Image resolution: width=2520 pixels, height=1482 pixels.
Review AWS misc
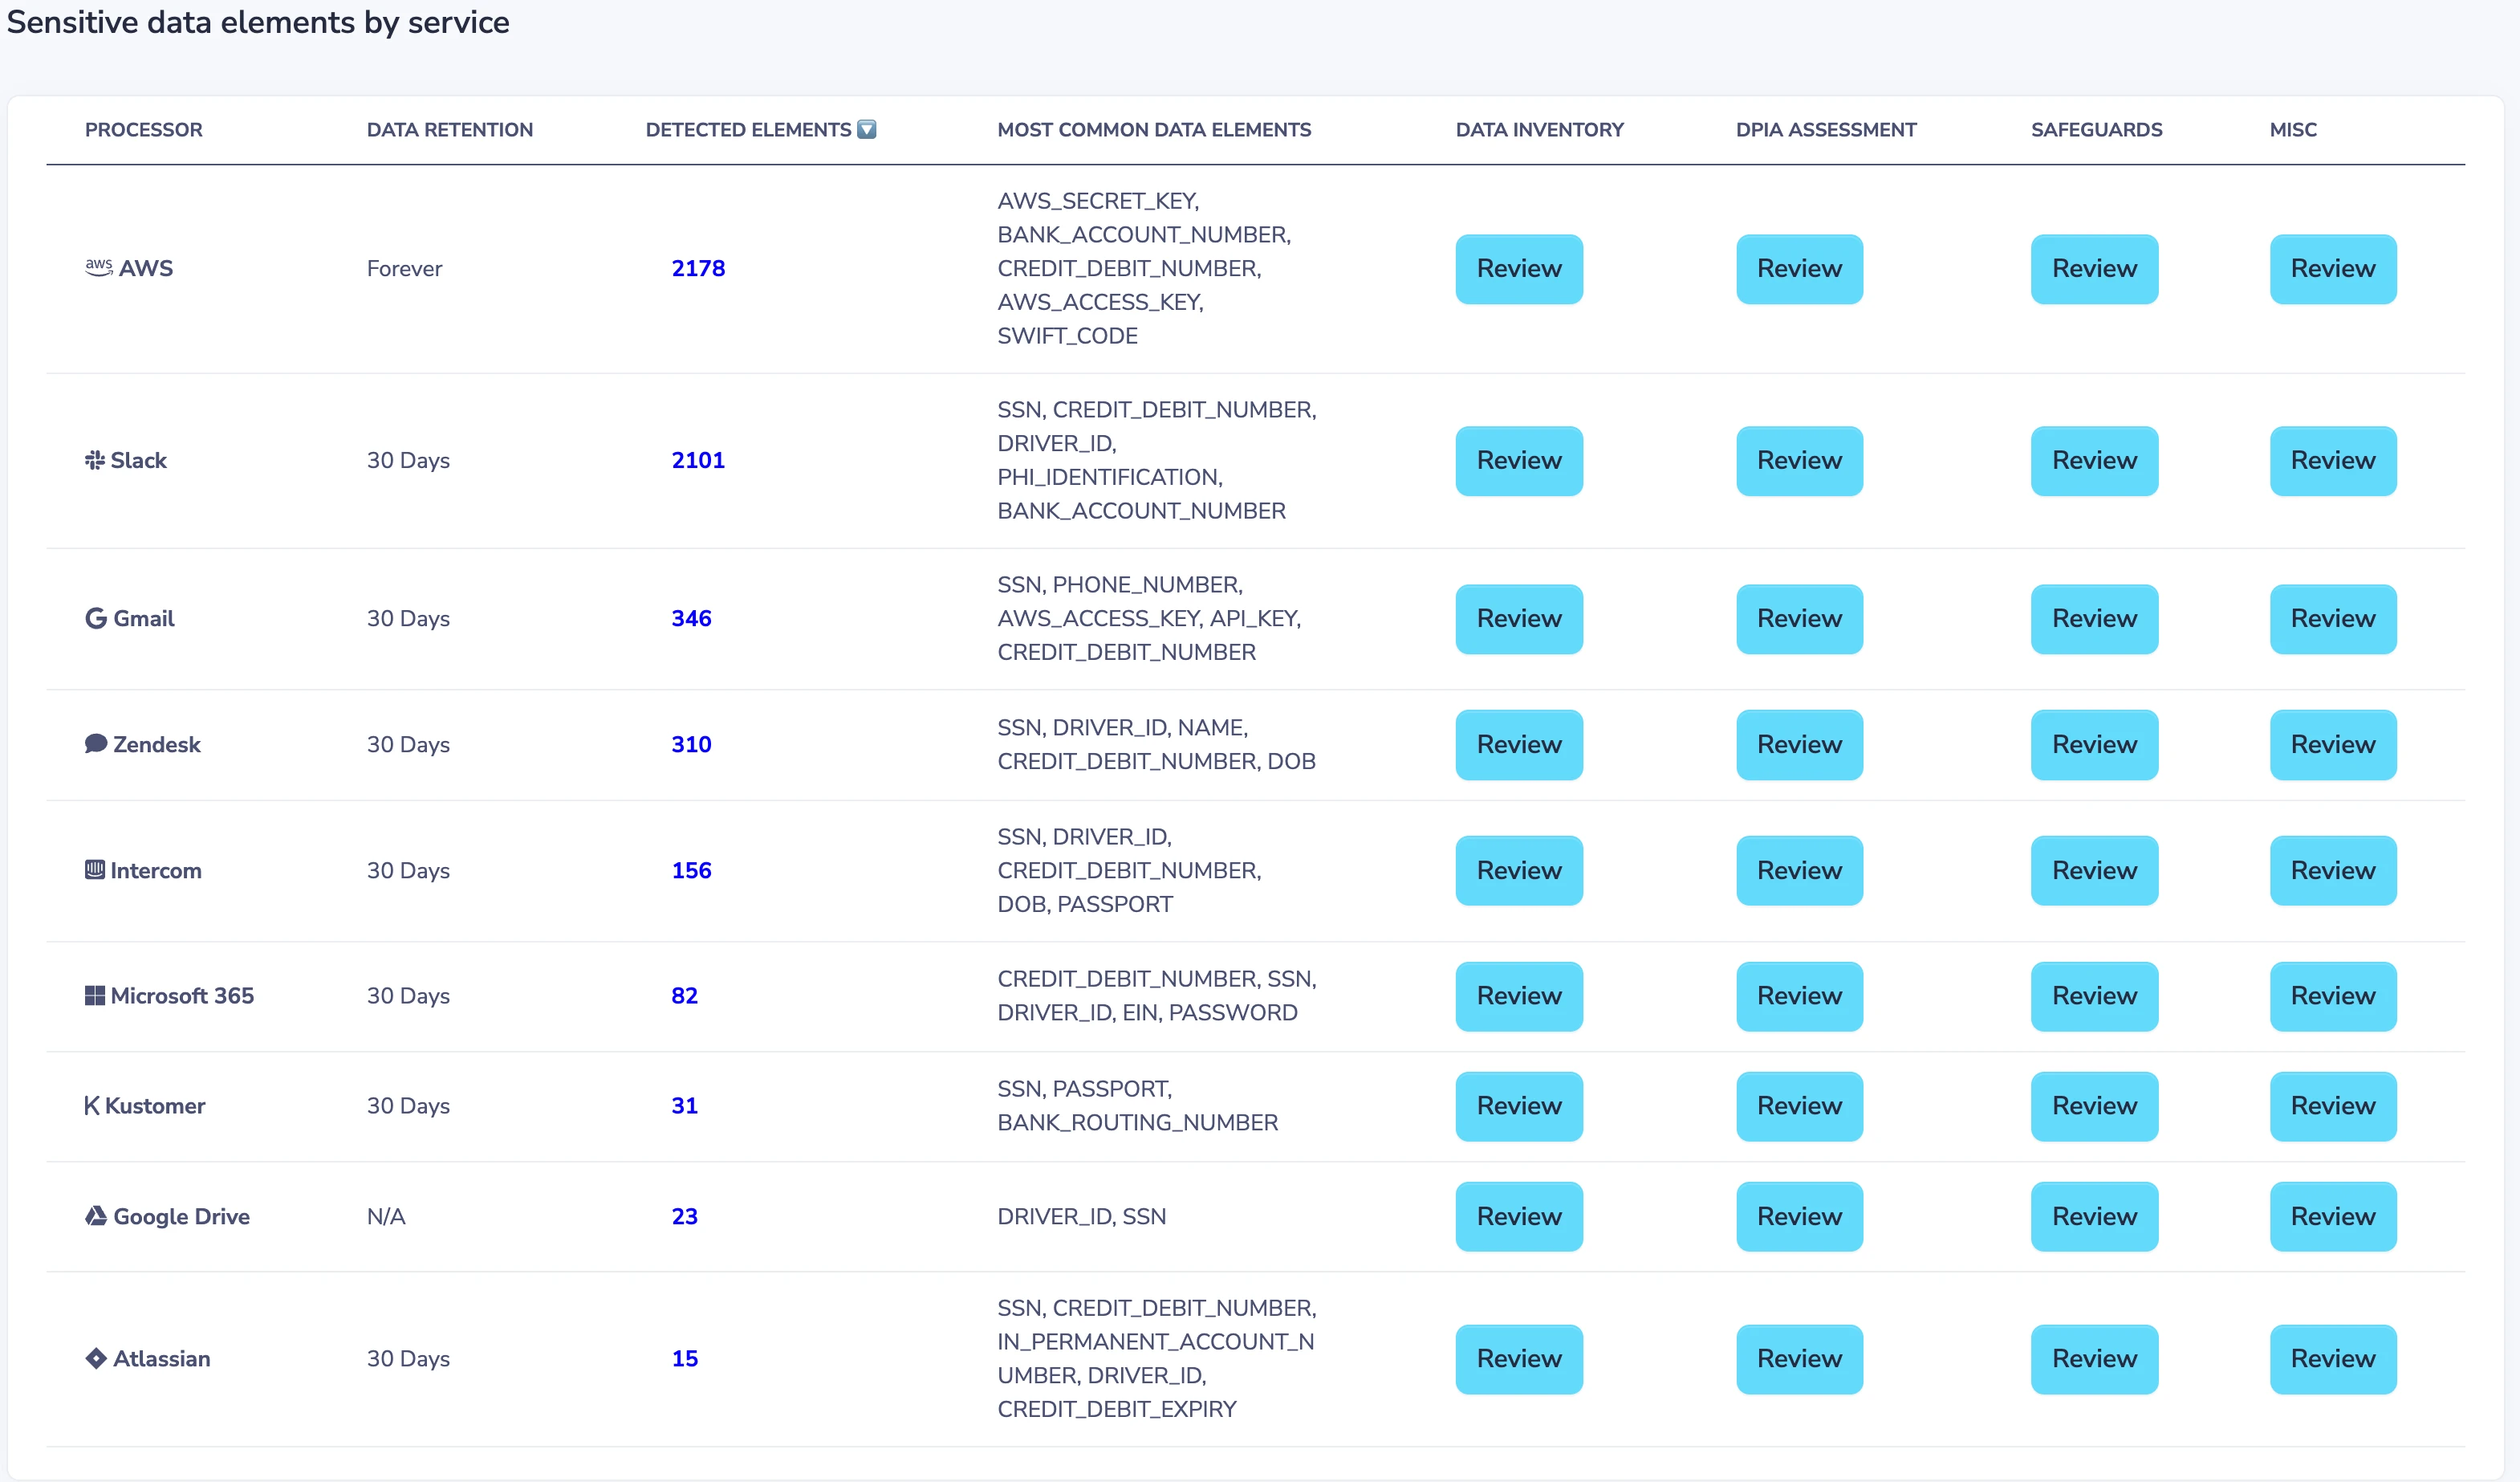click(2333, 269)
